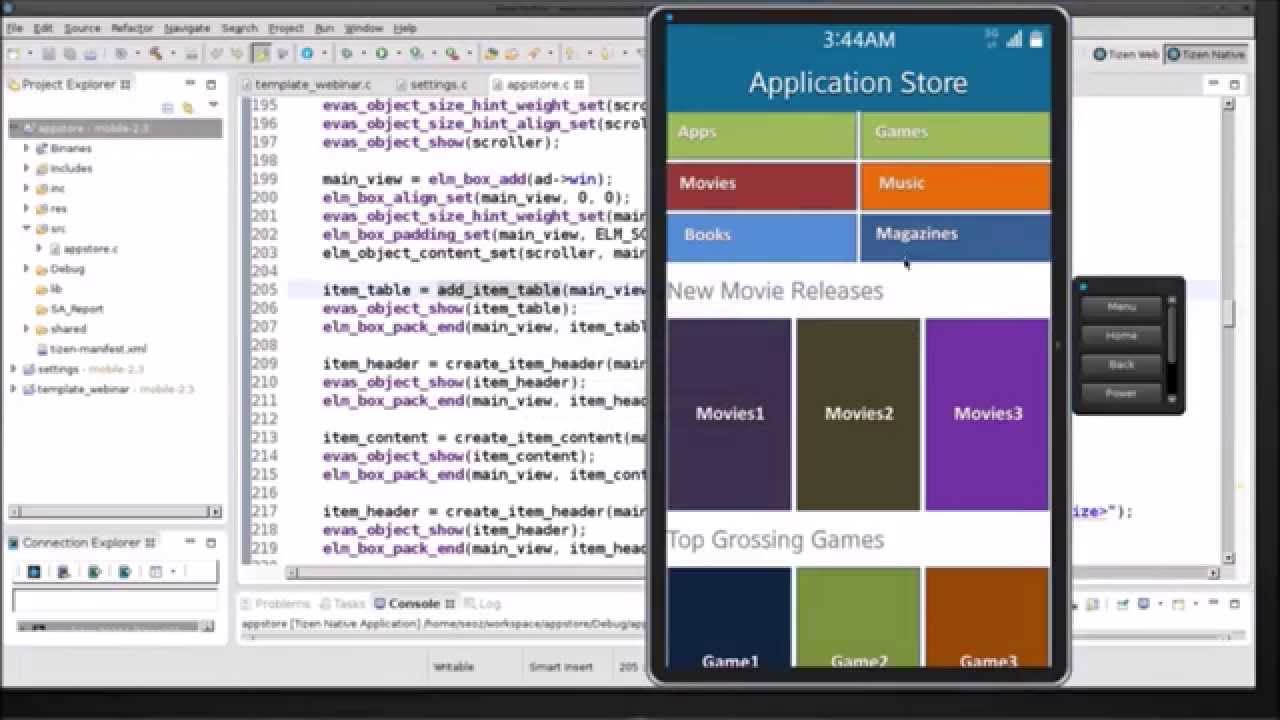Switch to the Log tab

tap(483, 603)
